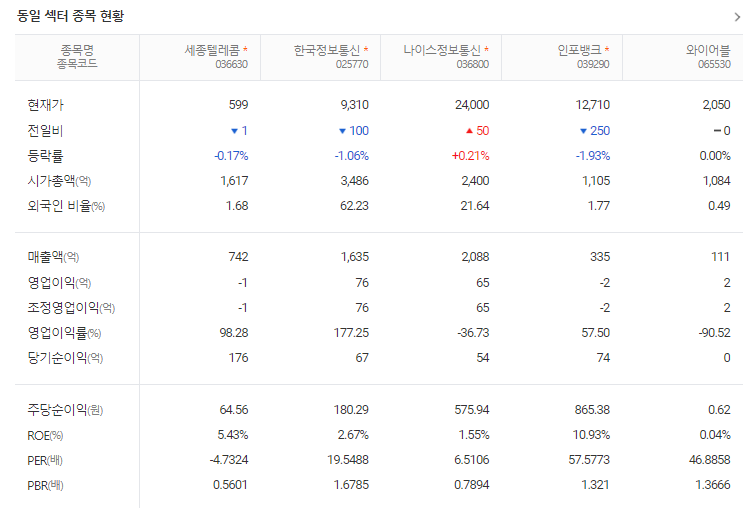
Task: Click the current price 24,000
Action: (472, 105)
